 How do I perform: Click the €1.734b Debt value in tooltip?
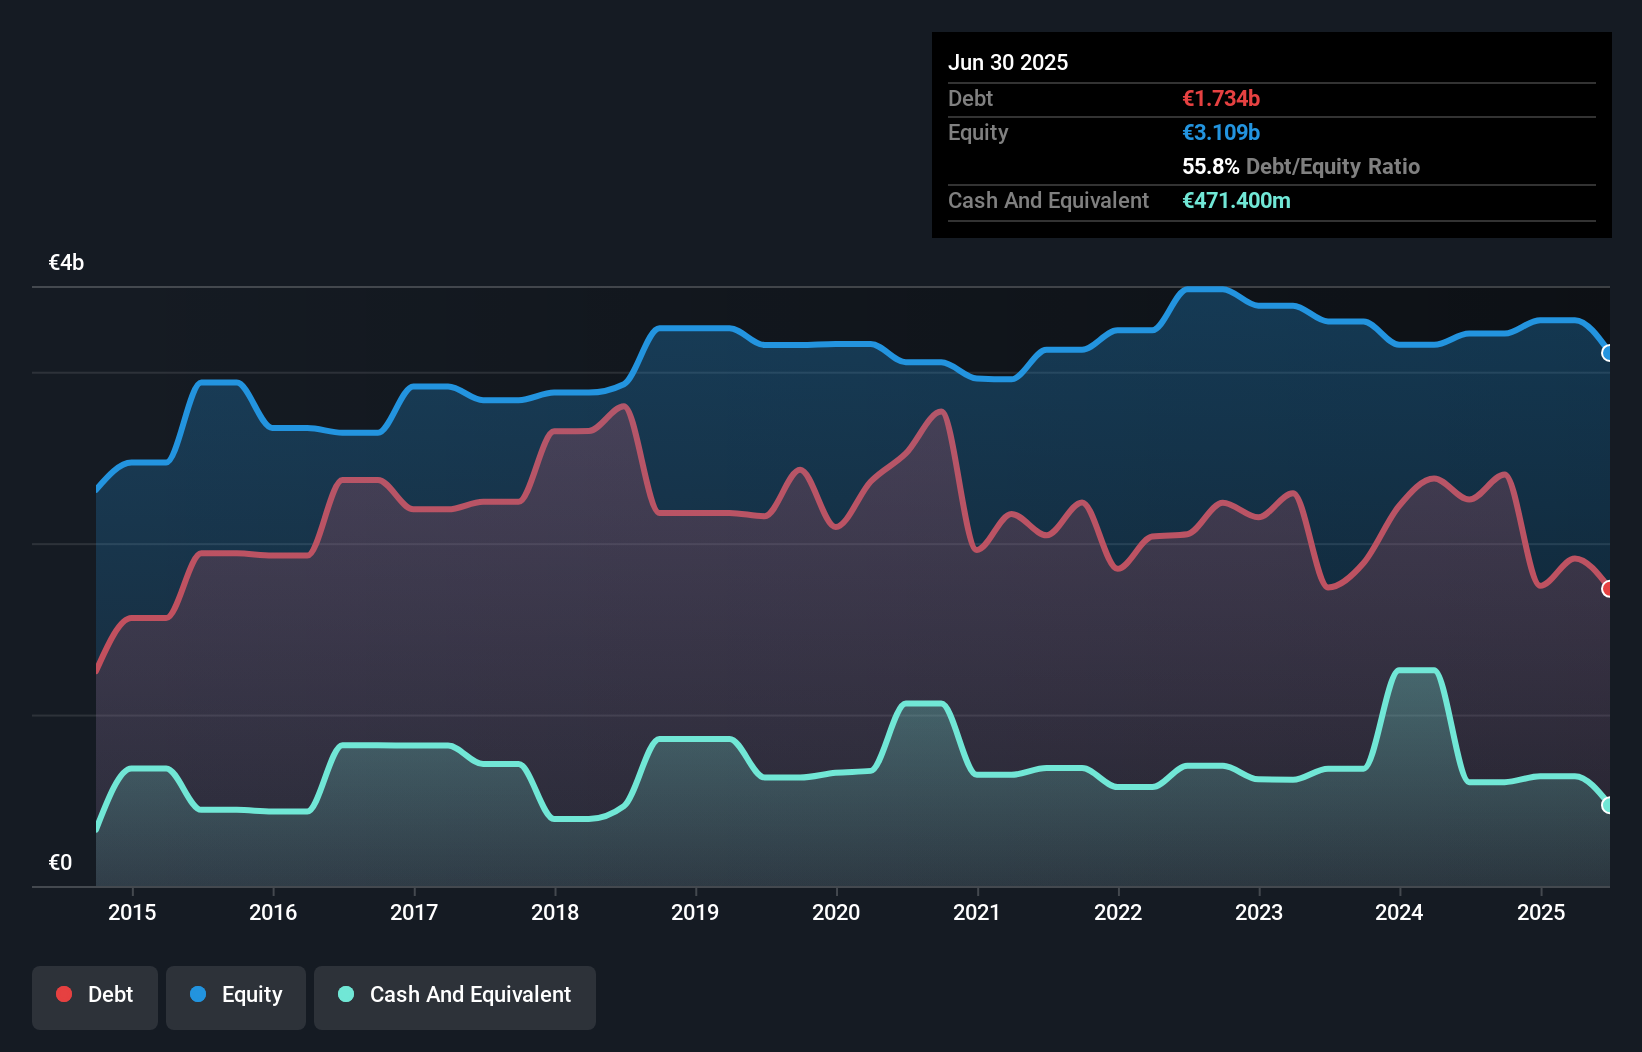point(1221,98)
